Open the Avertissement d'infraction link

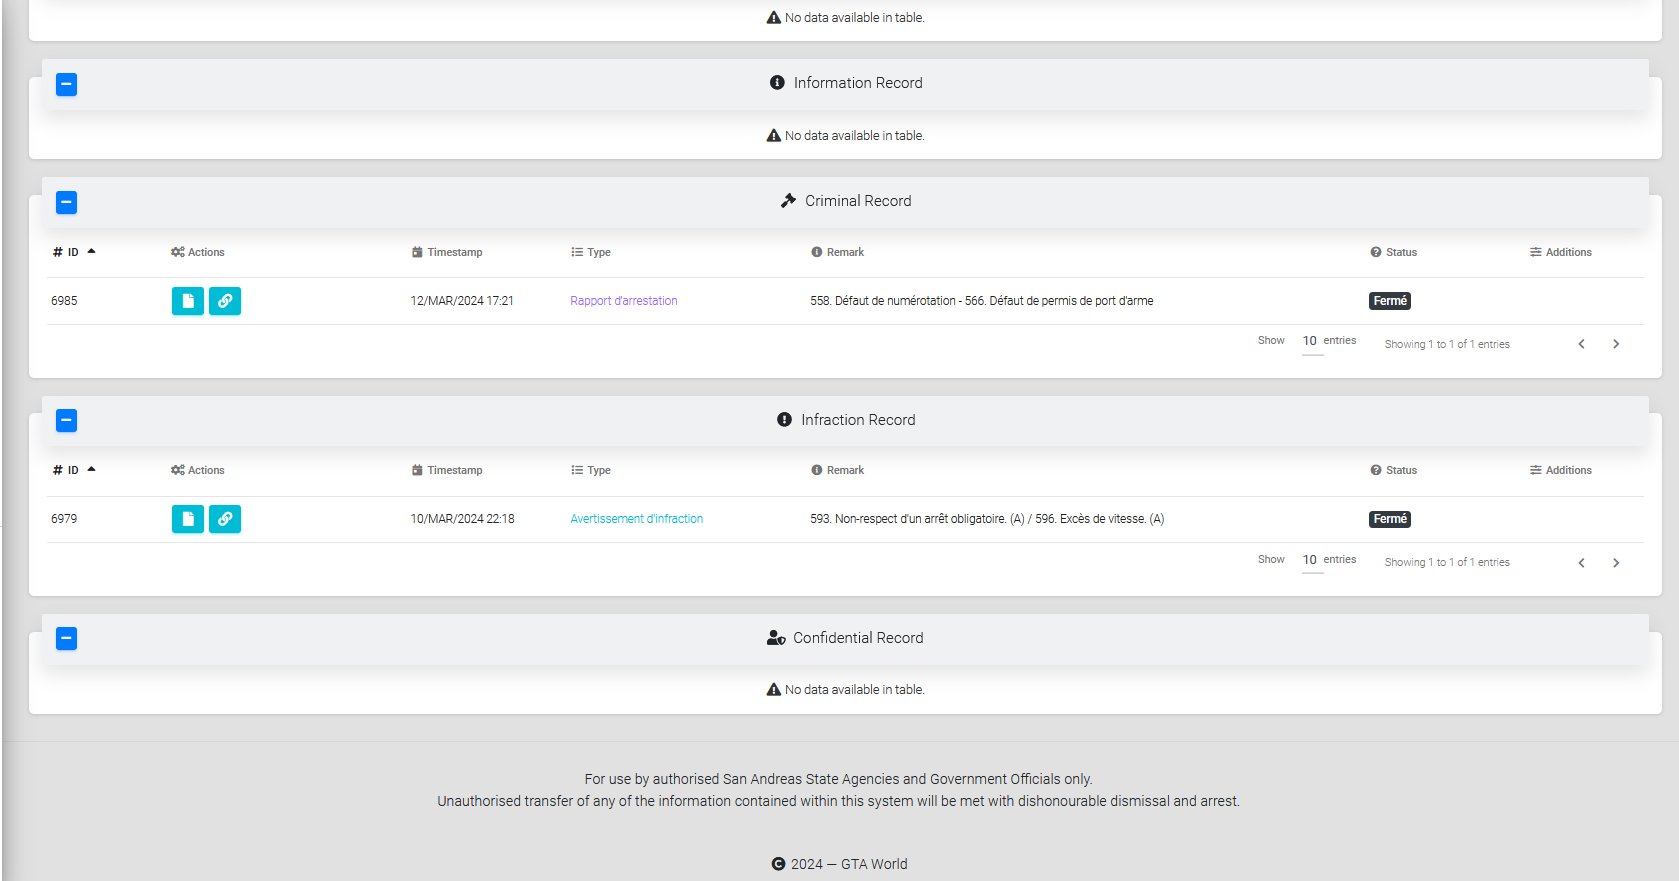point(637,519)
